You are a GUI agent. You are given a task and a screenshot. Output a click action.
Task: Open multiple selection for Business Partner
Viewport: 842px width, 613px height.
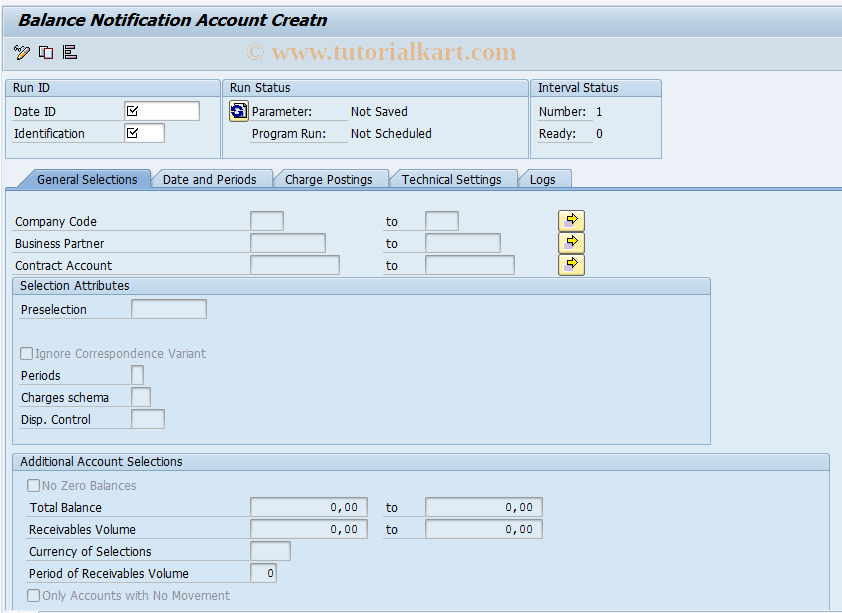click(x=570, y=242)
